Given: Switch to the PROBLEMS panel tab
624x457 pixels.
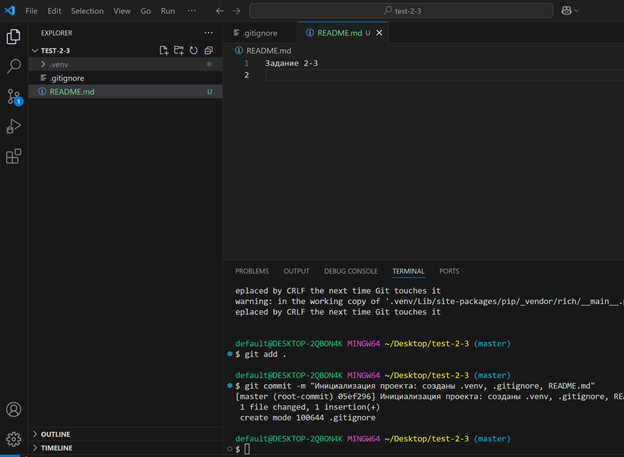Looking at the screenshot, I should pyautogui.click(x=252, y=271).
